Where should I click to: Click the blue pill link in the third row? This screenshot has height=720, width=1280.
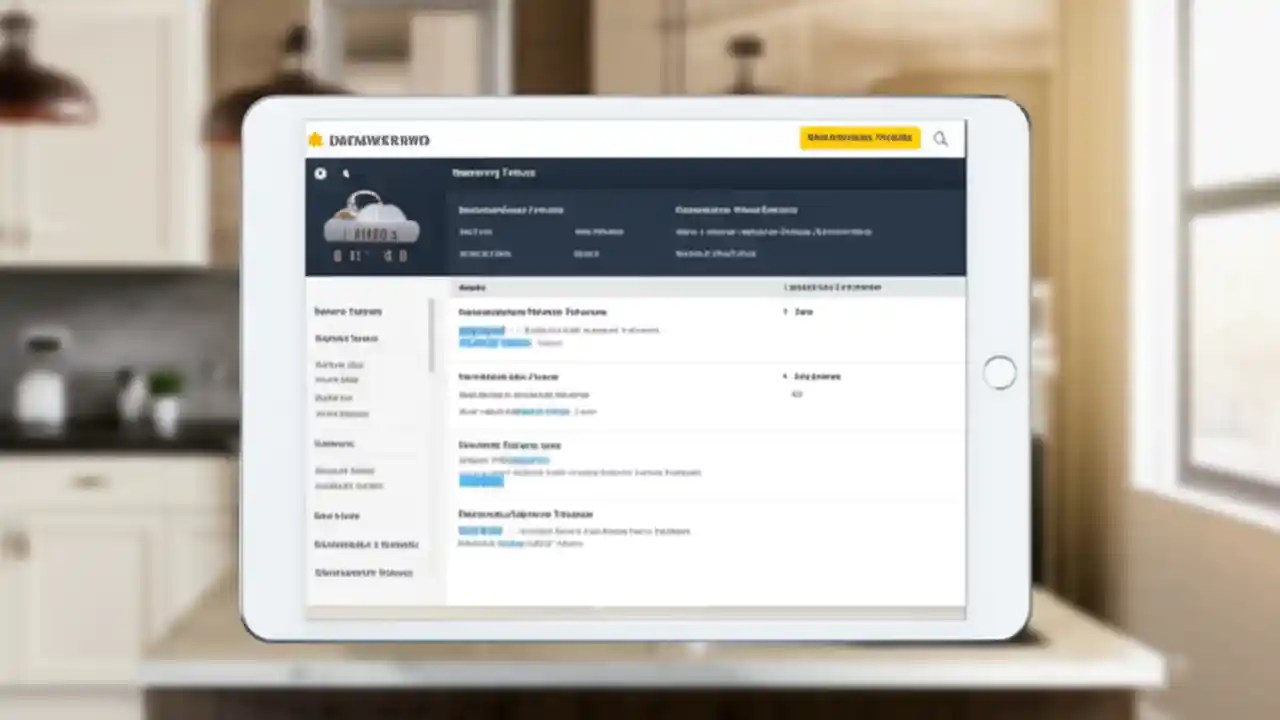click(x=480, y=480)
